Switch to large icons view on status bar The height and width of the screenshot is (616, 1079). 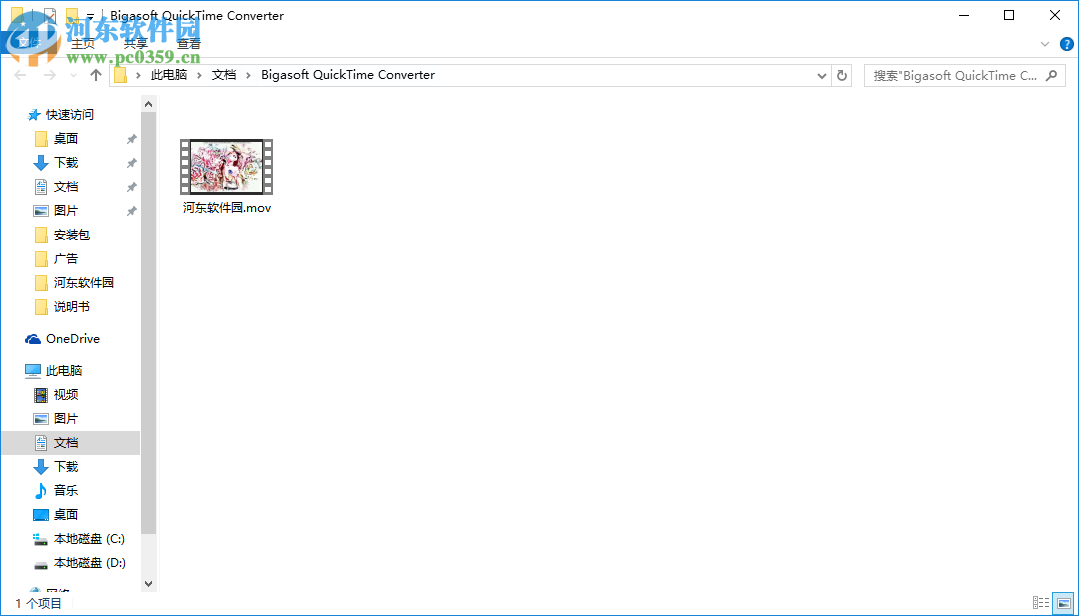click(x=1065, y=603)
